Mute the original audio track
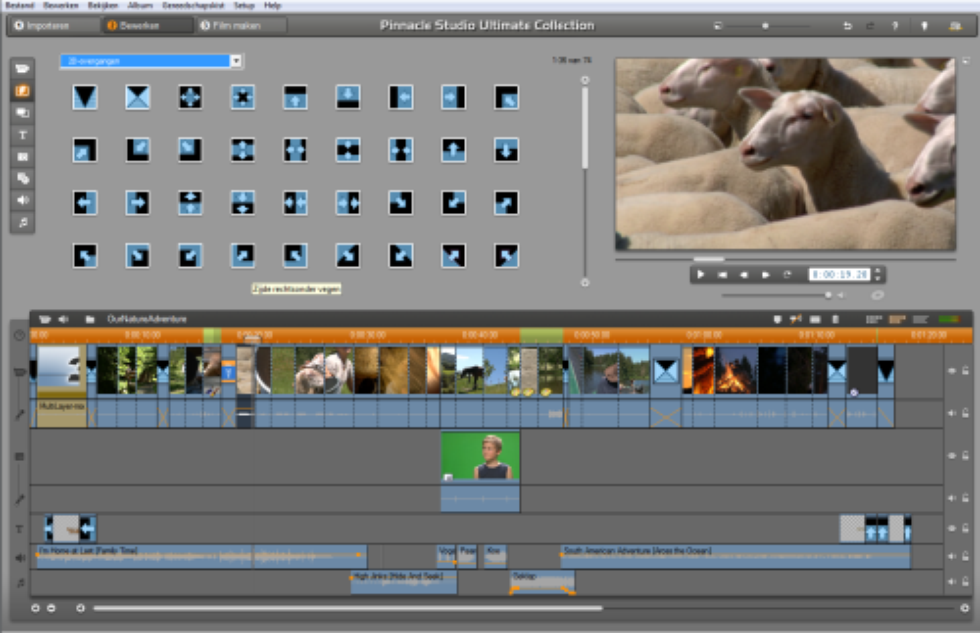The height and width of the screenshot is (633, 980). 952,413
